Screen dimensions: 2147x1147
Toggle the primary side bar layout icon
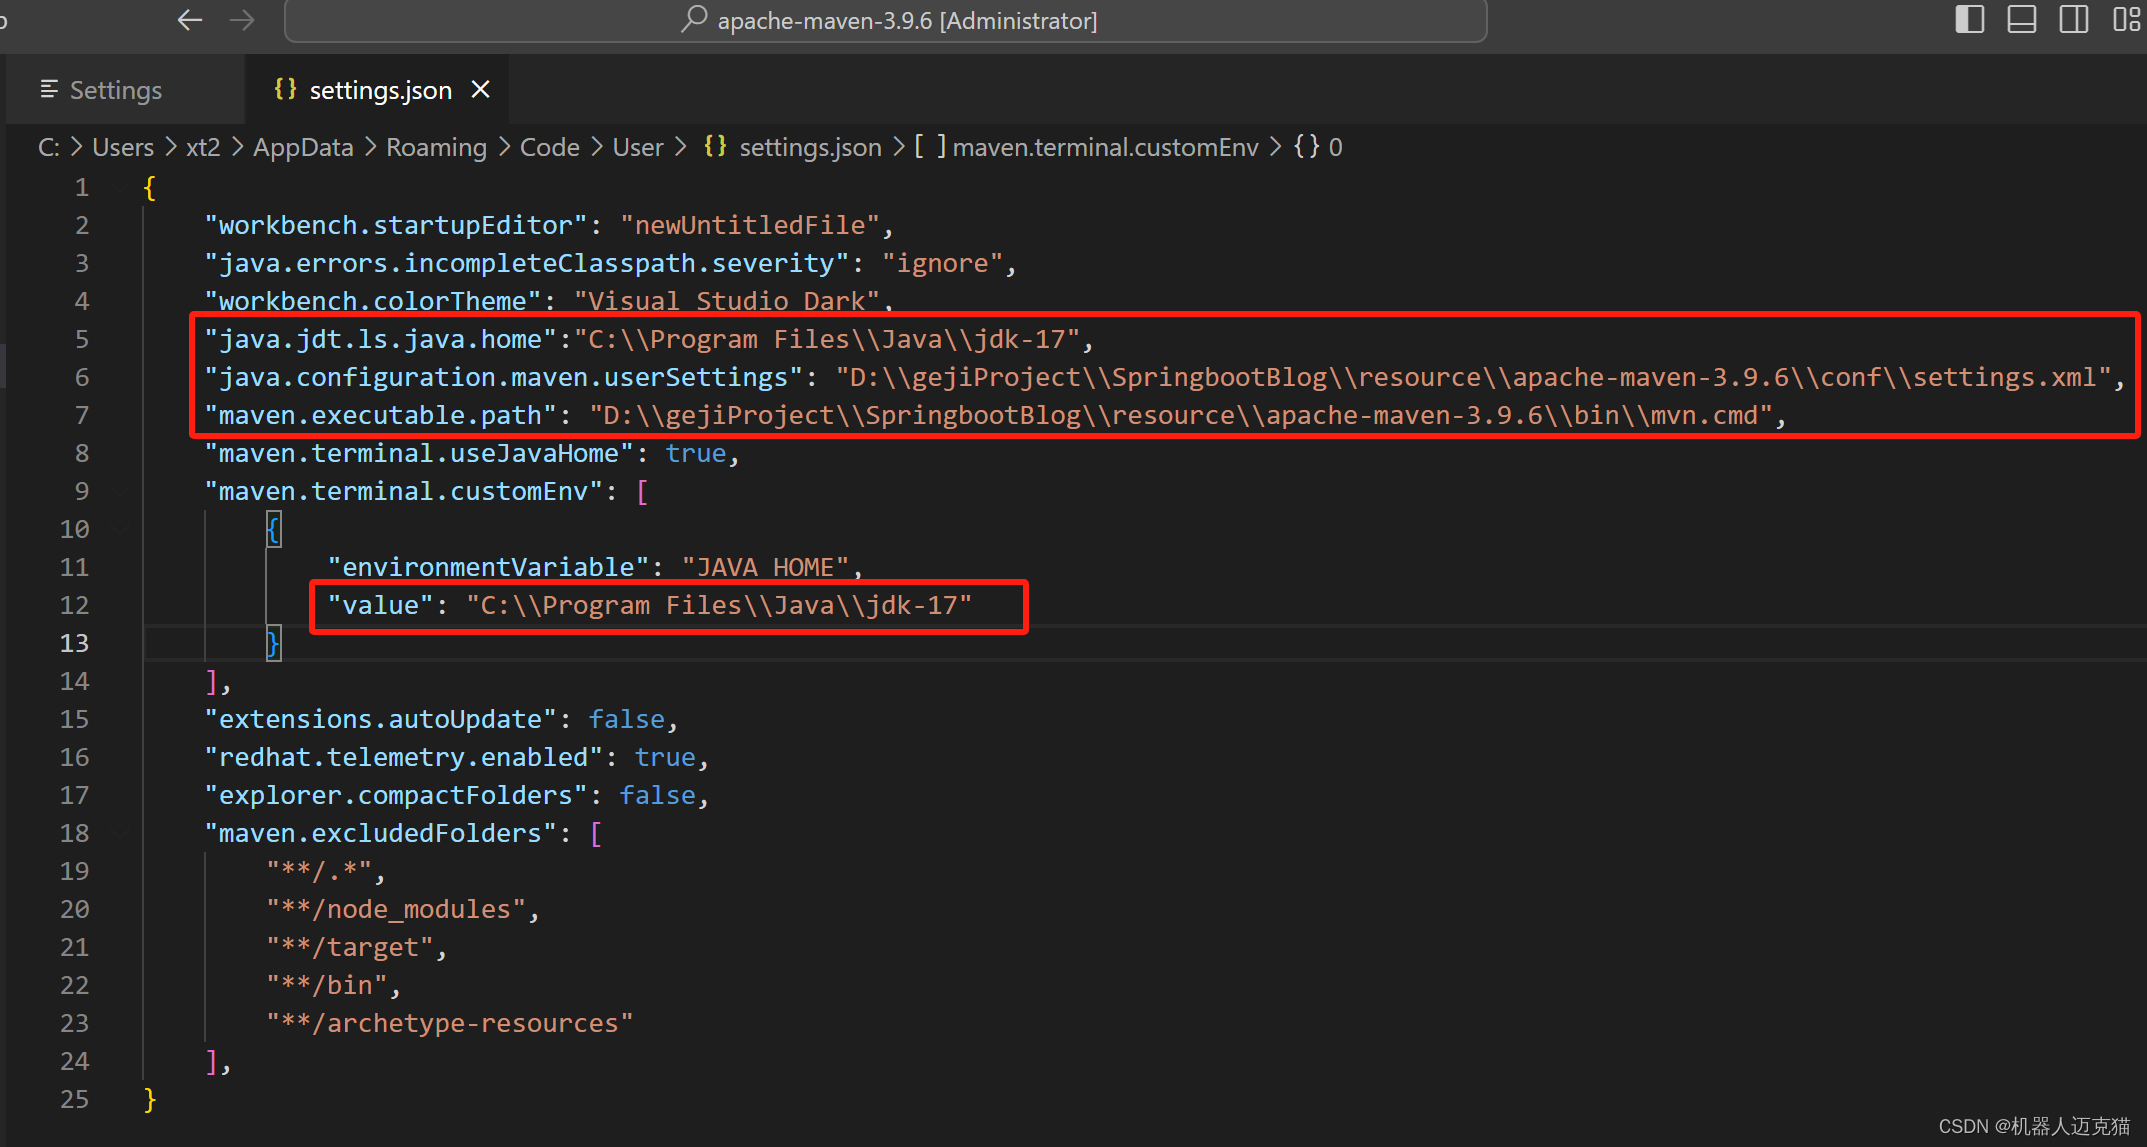click(1969, 20)
